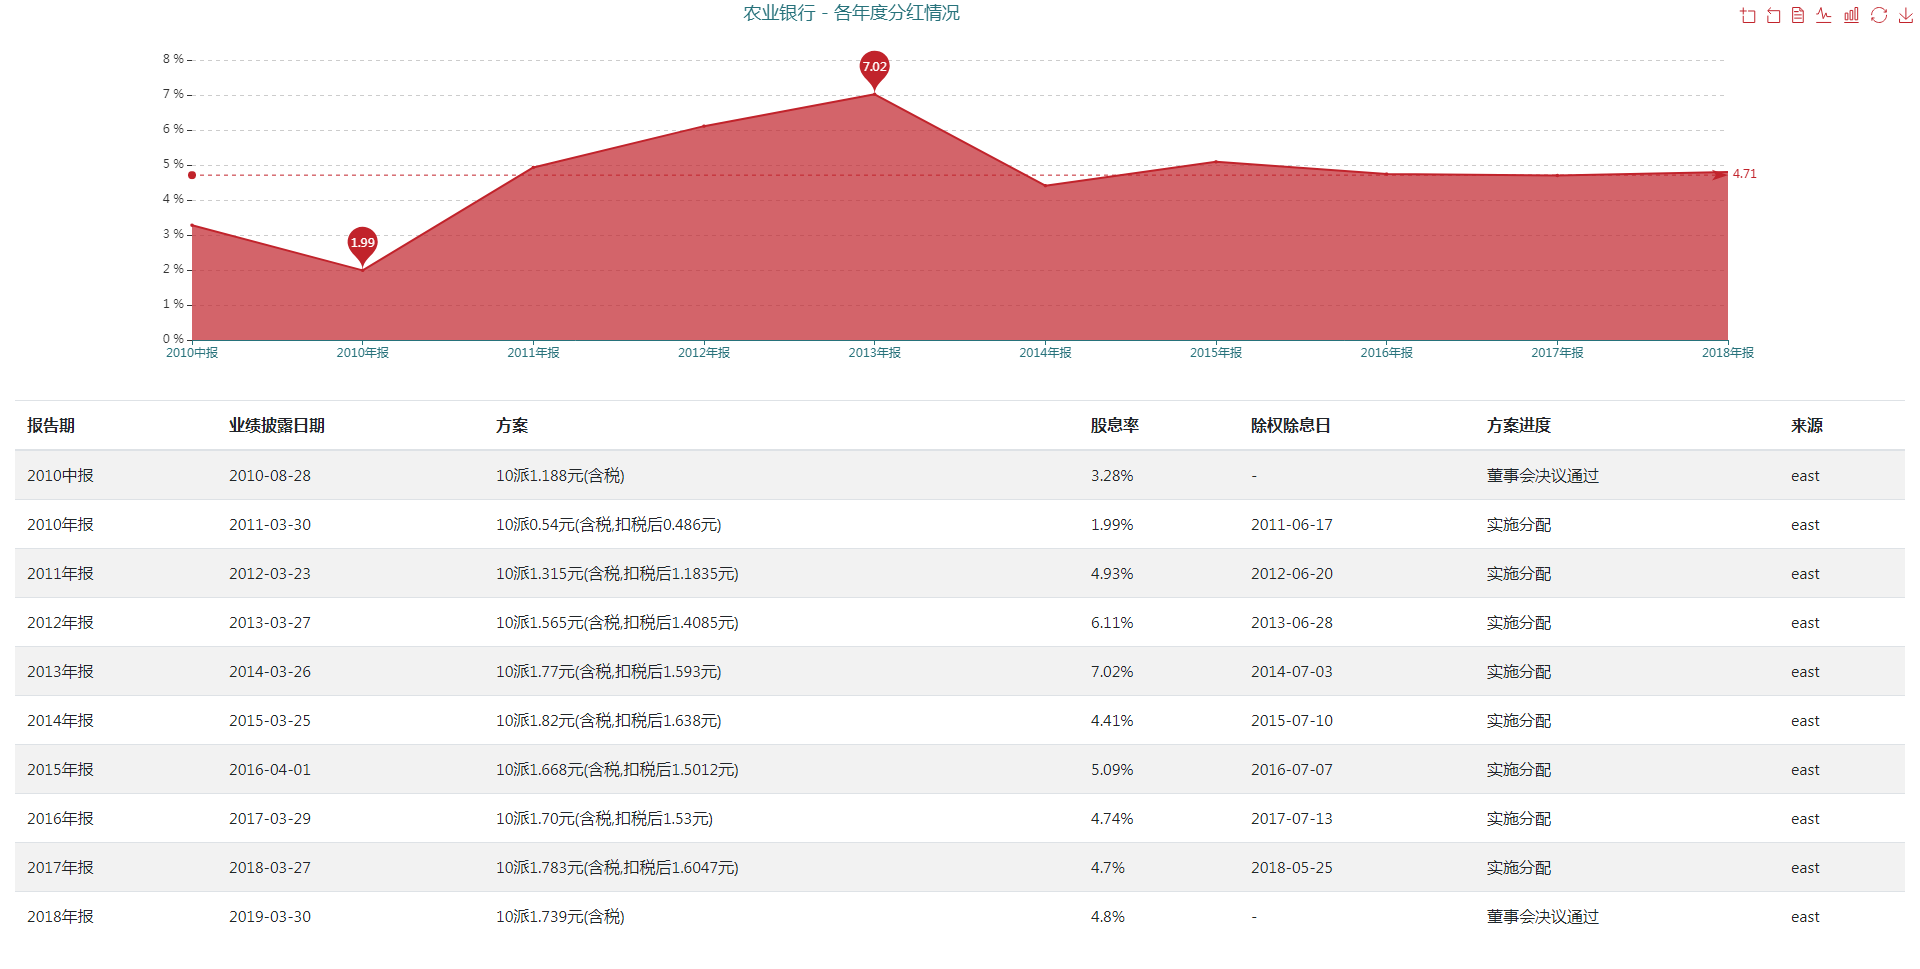The image size is (1920, 969).
Task: Click the 来源 column header
Action: click(1807, 426)
